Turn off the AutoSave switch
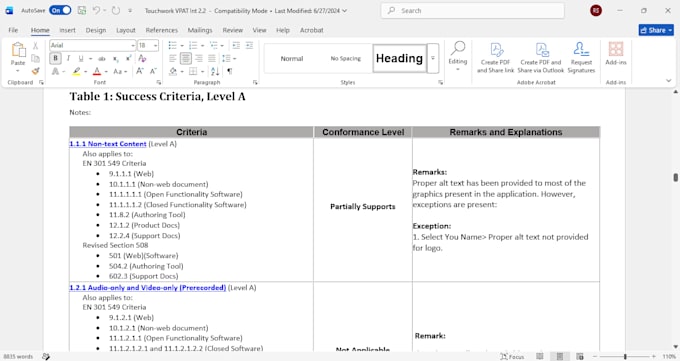Image resolution: width=680 pixels, height=361 pixels. [x=60, y=10]
